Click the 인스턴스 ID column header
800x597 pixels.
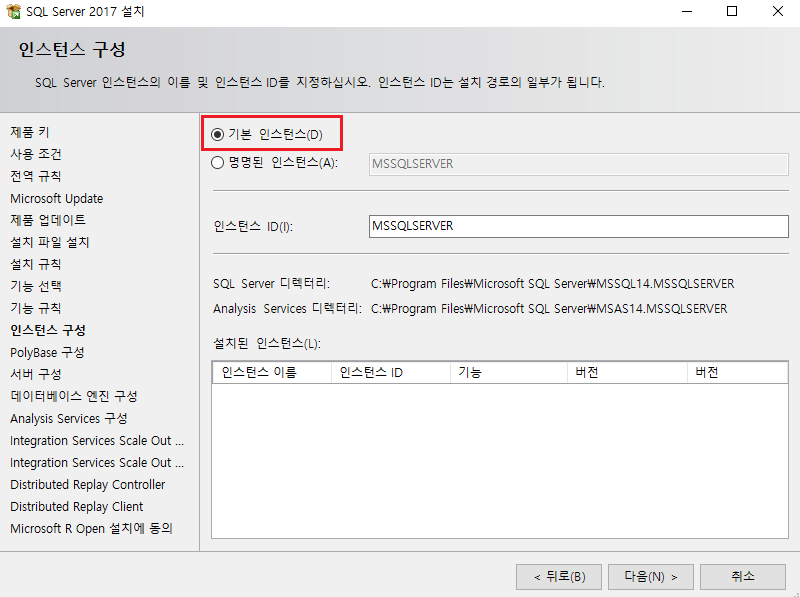[391, 372]
